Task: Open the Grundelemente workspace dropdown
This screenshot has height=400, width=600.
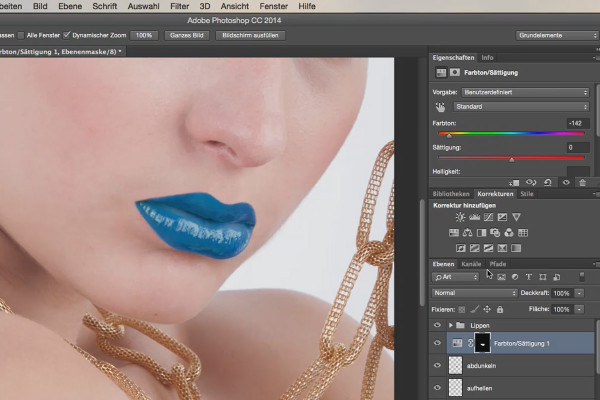Action: [x=557, y=35]
